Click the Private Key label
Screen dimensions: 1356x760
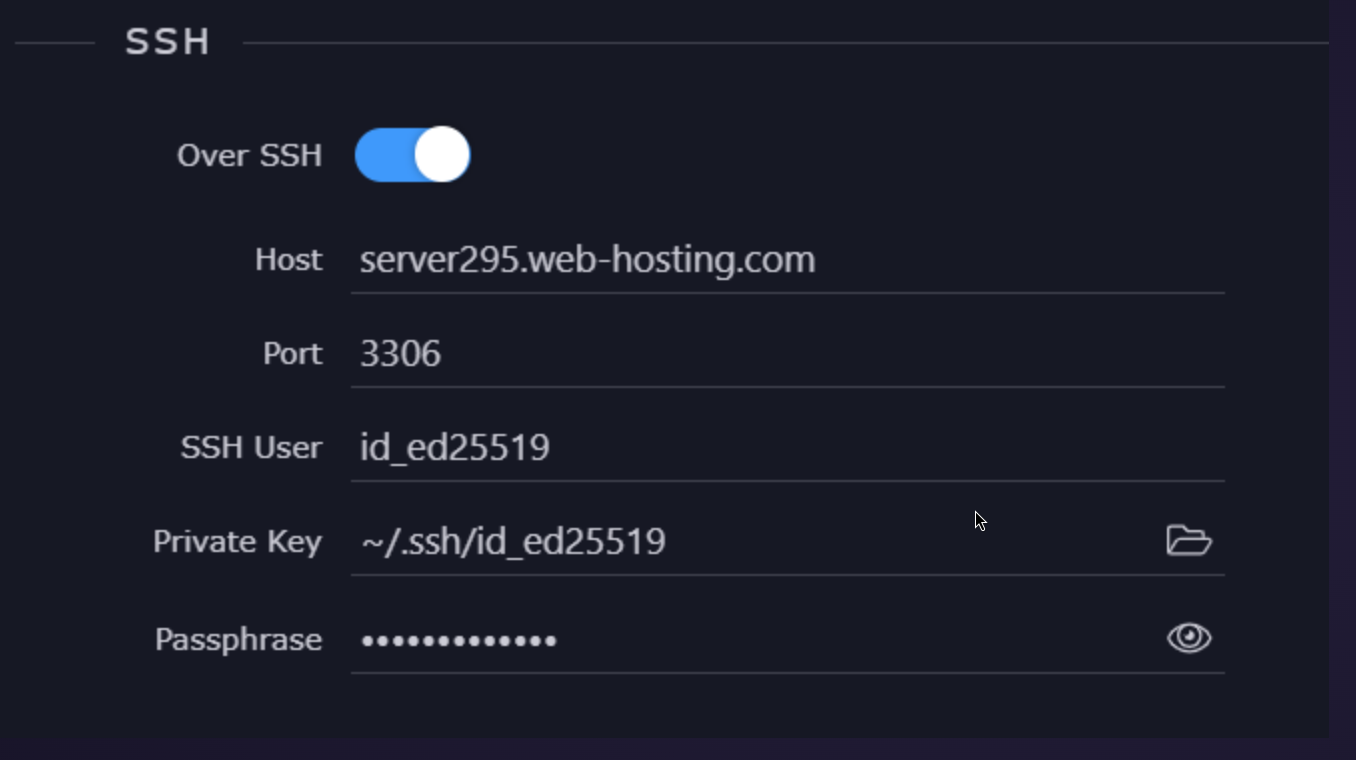coord(237,542)
